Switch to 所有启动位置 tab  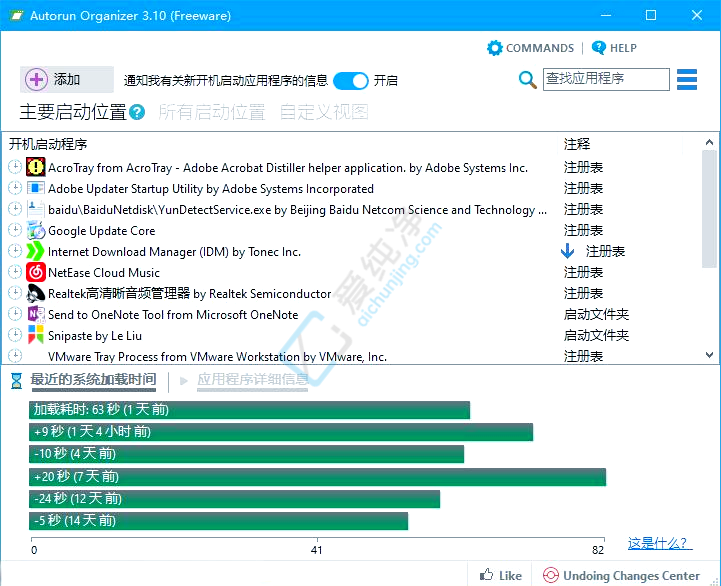click(212, 112)
